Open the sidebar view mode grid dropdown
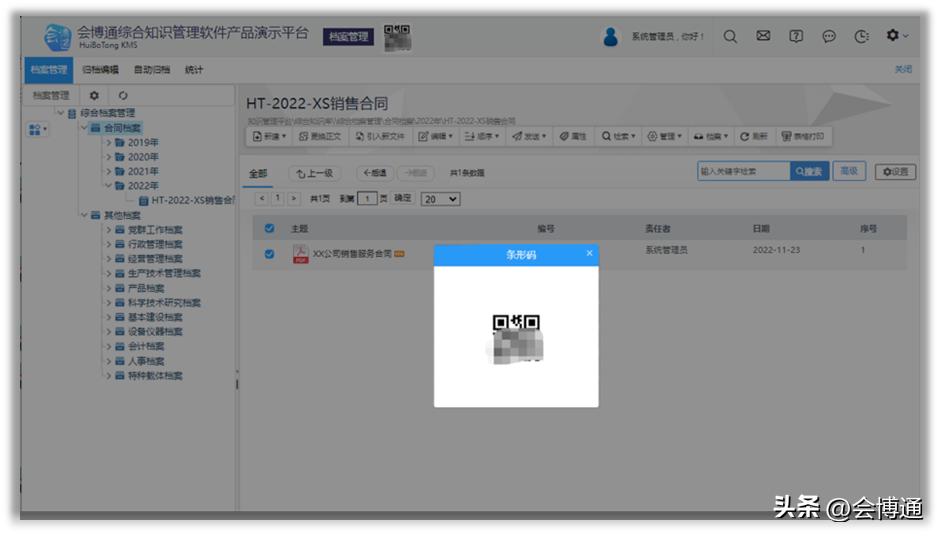The image size is (940, 536). coord(37,130)
